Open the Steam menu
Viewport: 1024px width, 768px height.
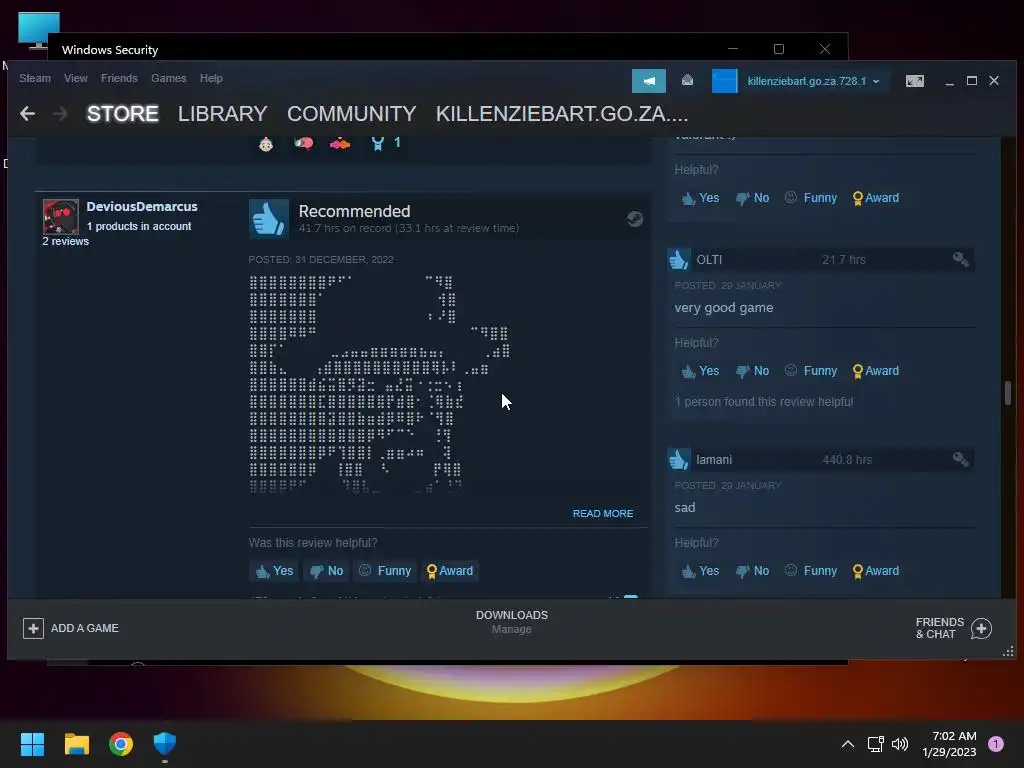(35, 78)
